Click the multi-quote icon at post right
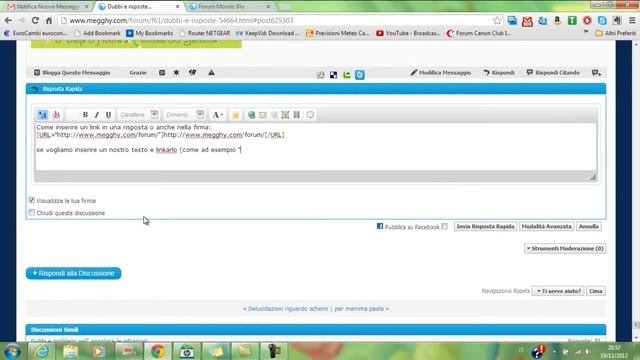The image size is (640, 360). tap(596, 73)
